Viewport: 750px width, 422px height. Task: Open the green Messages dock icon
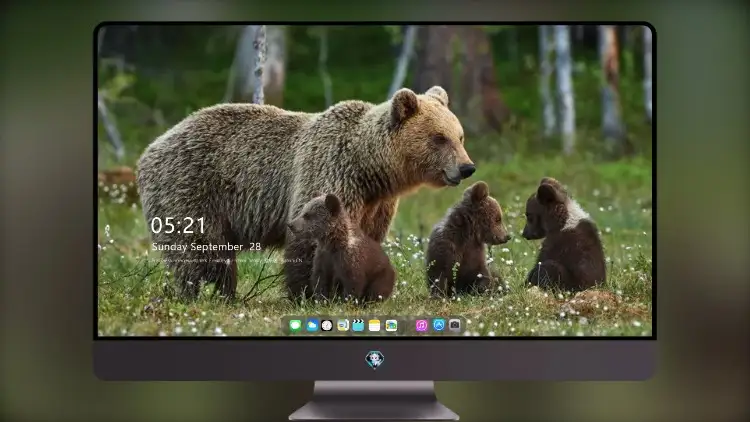[296, 325]
